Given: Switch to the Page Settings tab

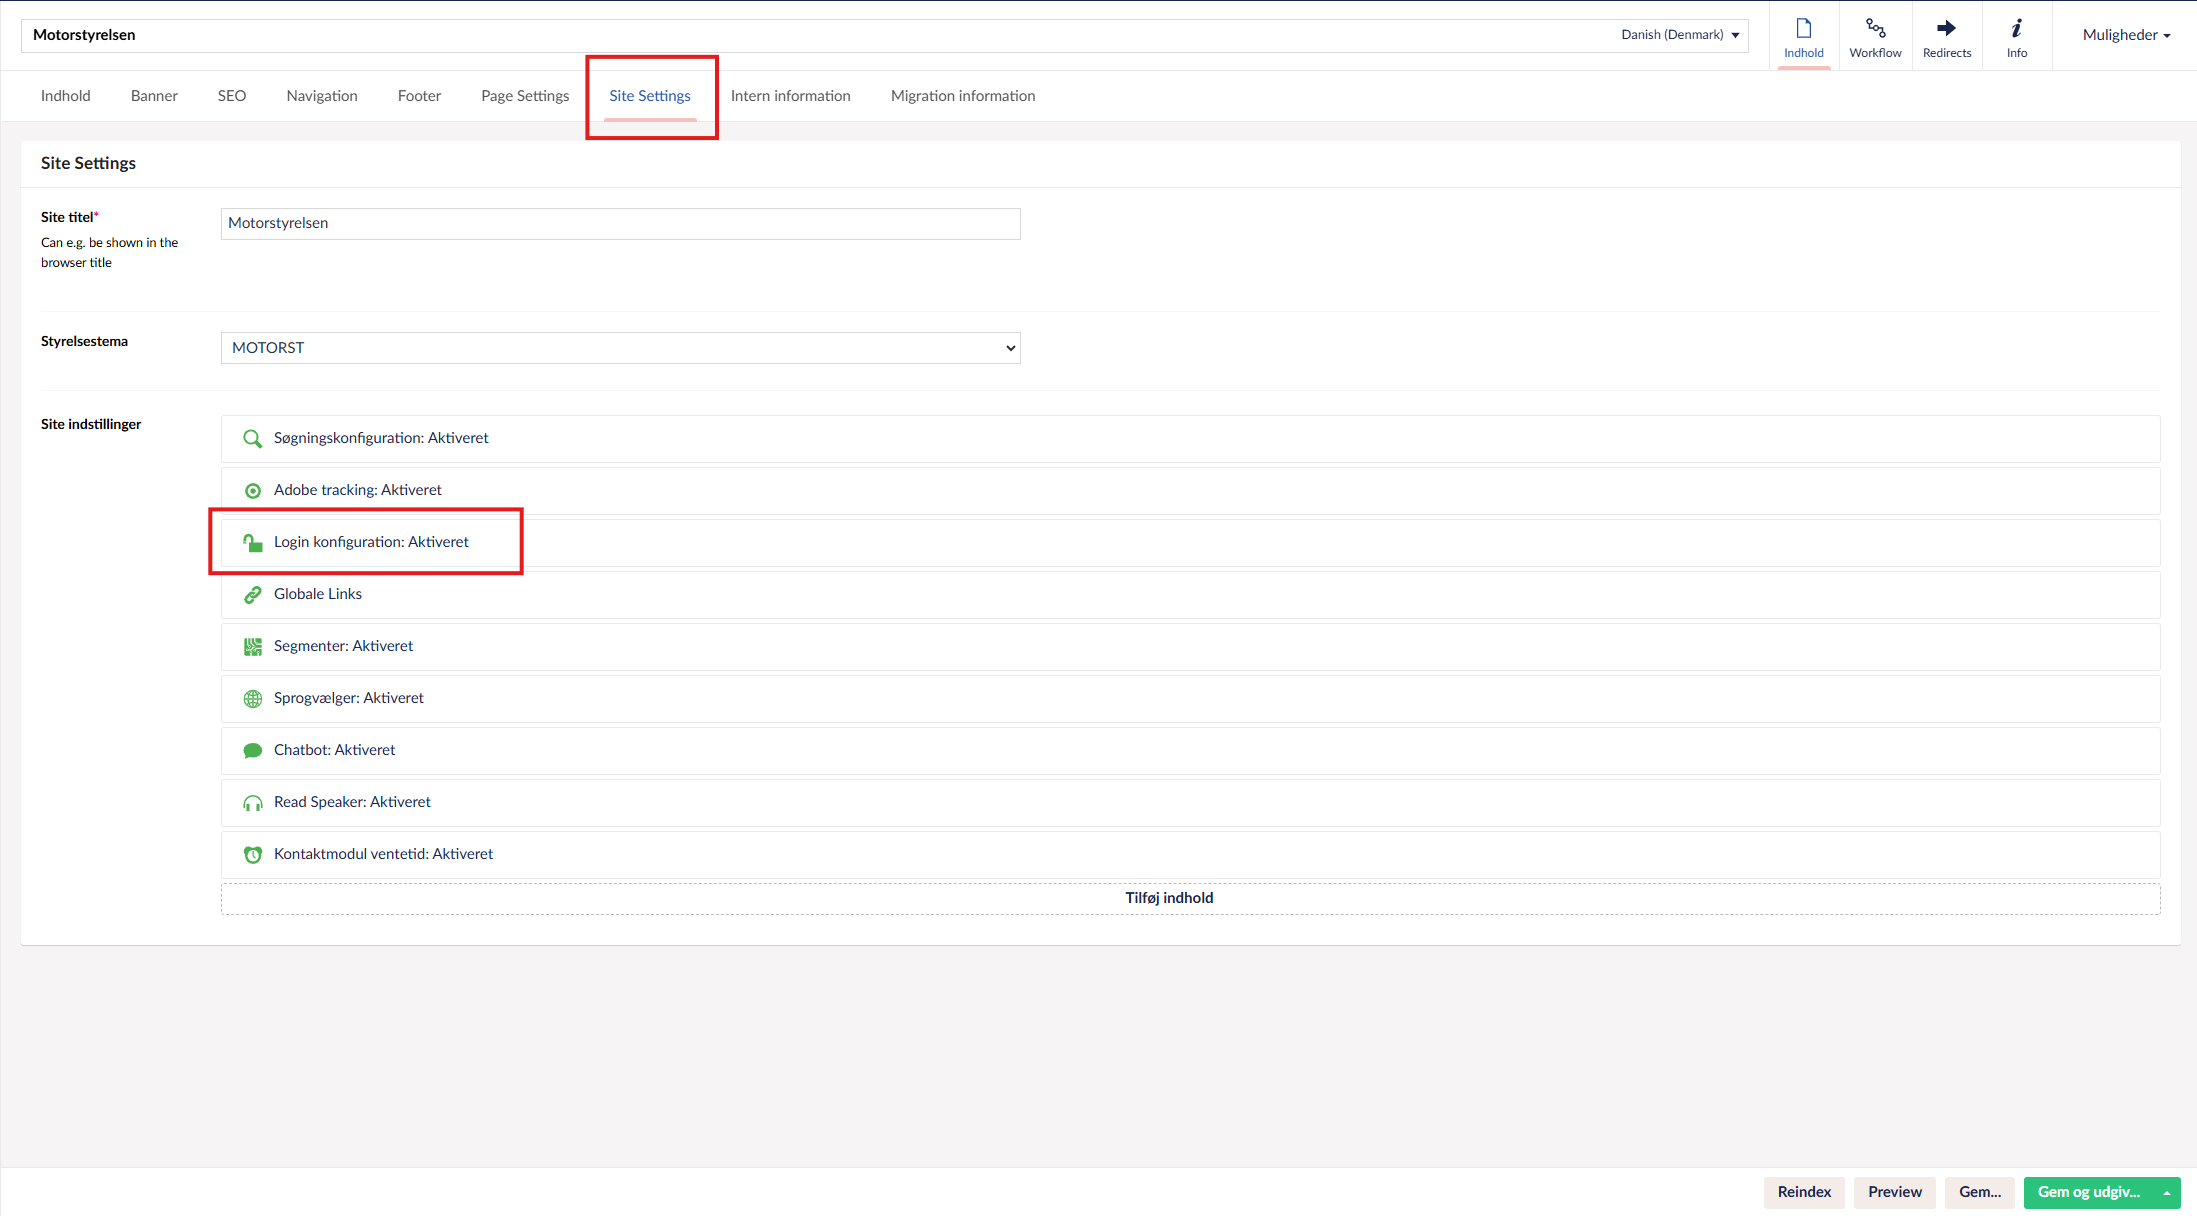Looking at the screenshot, I should pos(525,96).
